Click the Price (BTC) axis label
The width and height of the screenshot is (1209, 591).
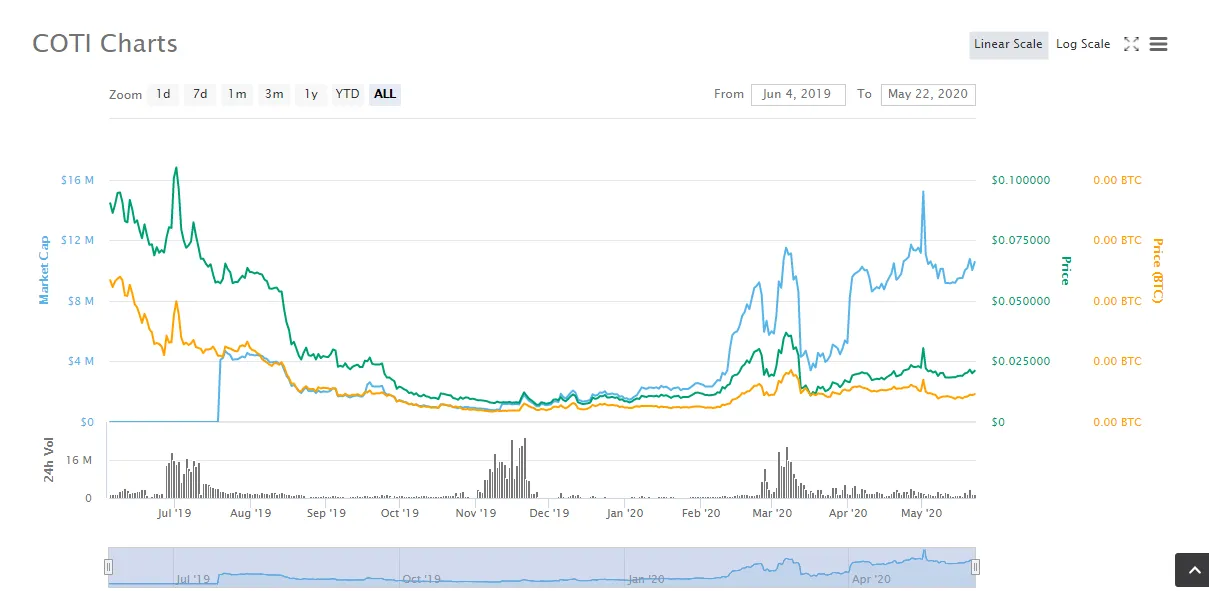point(1158,270)
